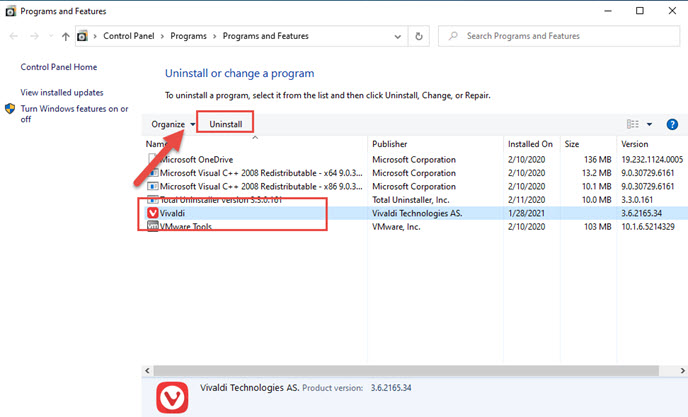
Task: Click version 3.3.0.161 cell
Action: [637, 200]
